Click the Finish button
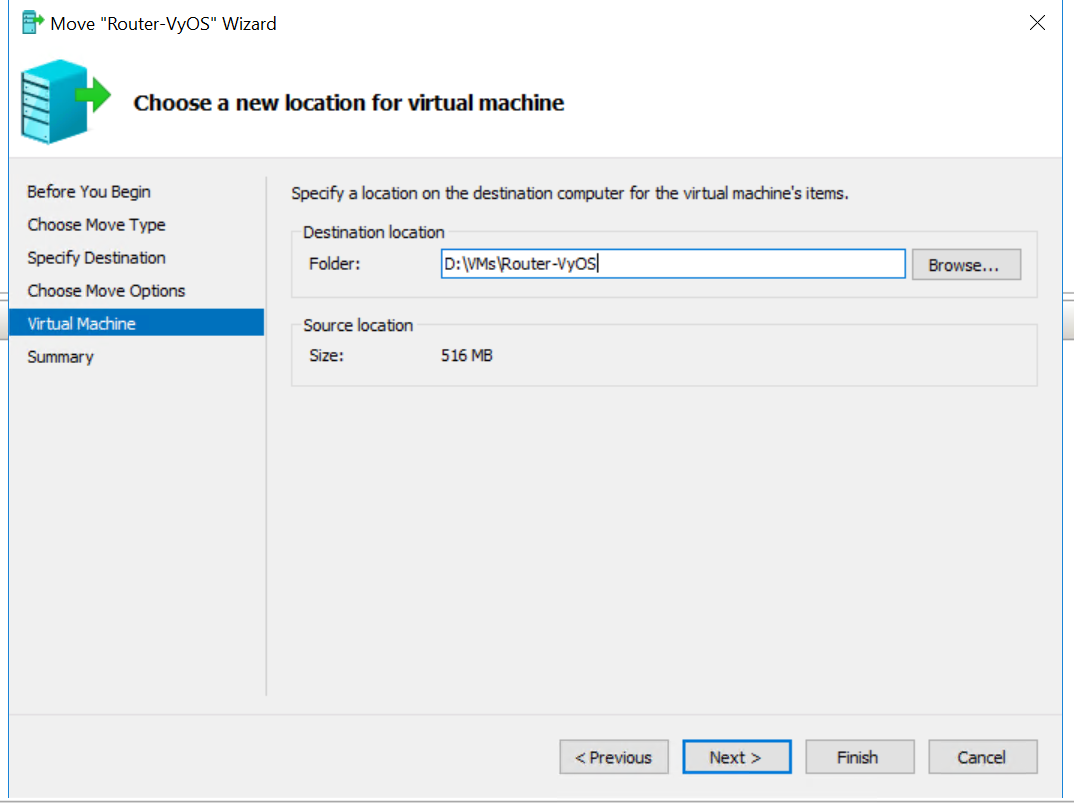1074x804 pixels. 860,757
